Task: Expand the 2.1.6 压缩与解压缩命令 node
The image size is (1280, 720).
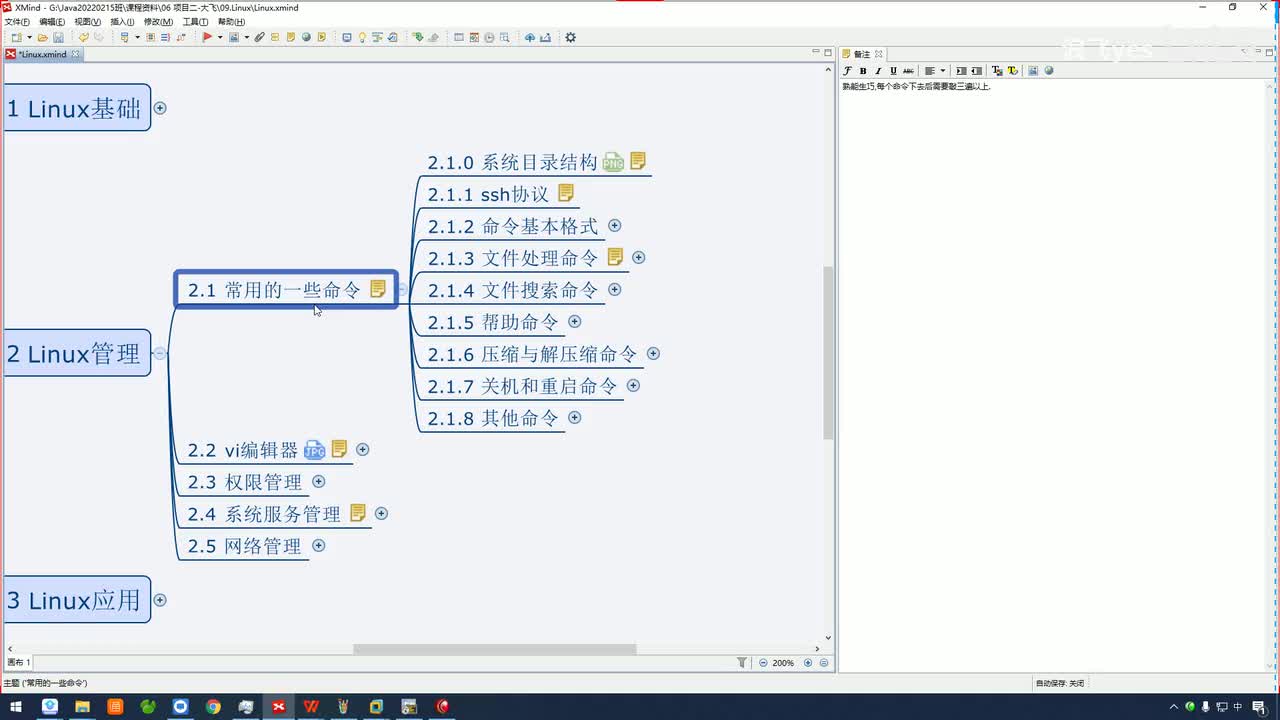Action: (653, 353)
